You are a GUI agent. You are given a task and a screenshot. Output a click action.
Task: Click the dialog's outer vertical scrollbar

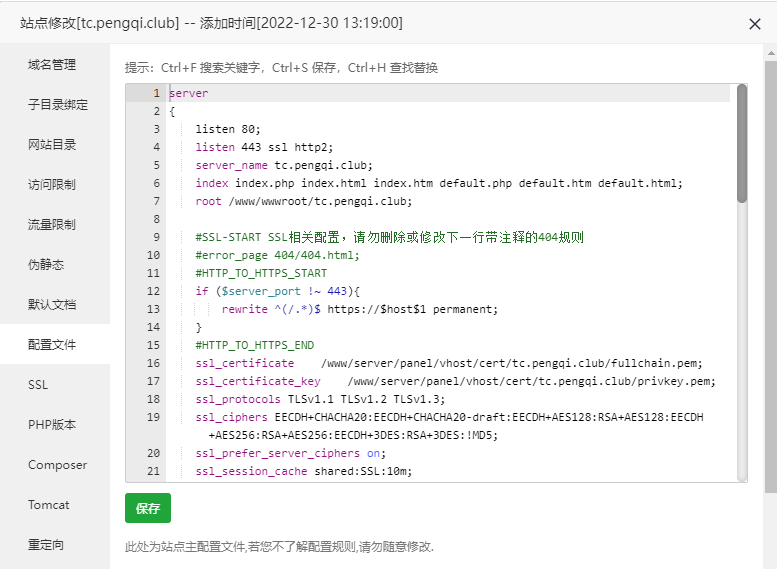coord(771,275)
